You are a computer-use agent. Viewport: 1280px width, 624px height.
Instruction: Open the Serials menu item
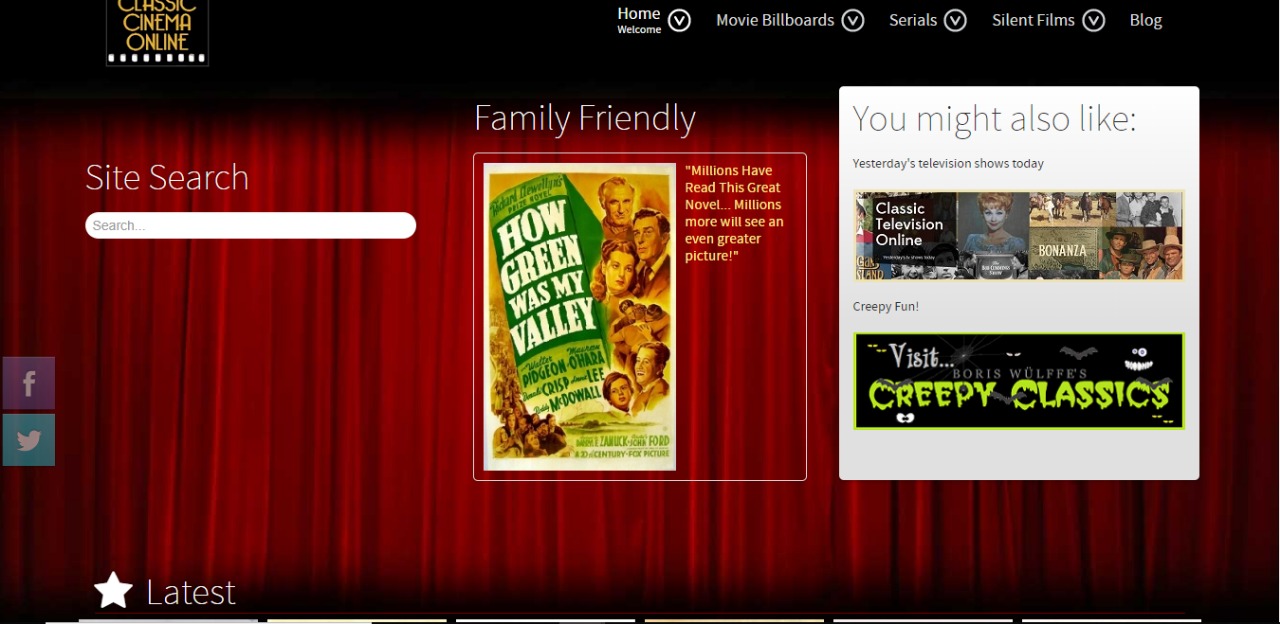[x=913, y=20]
